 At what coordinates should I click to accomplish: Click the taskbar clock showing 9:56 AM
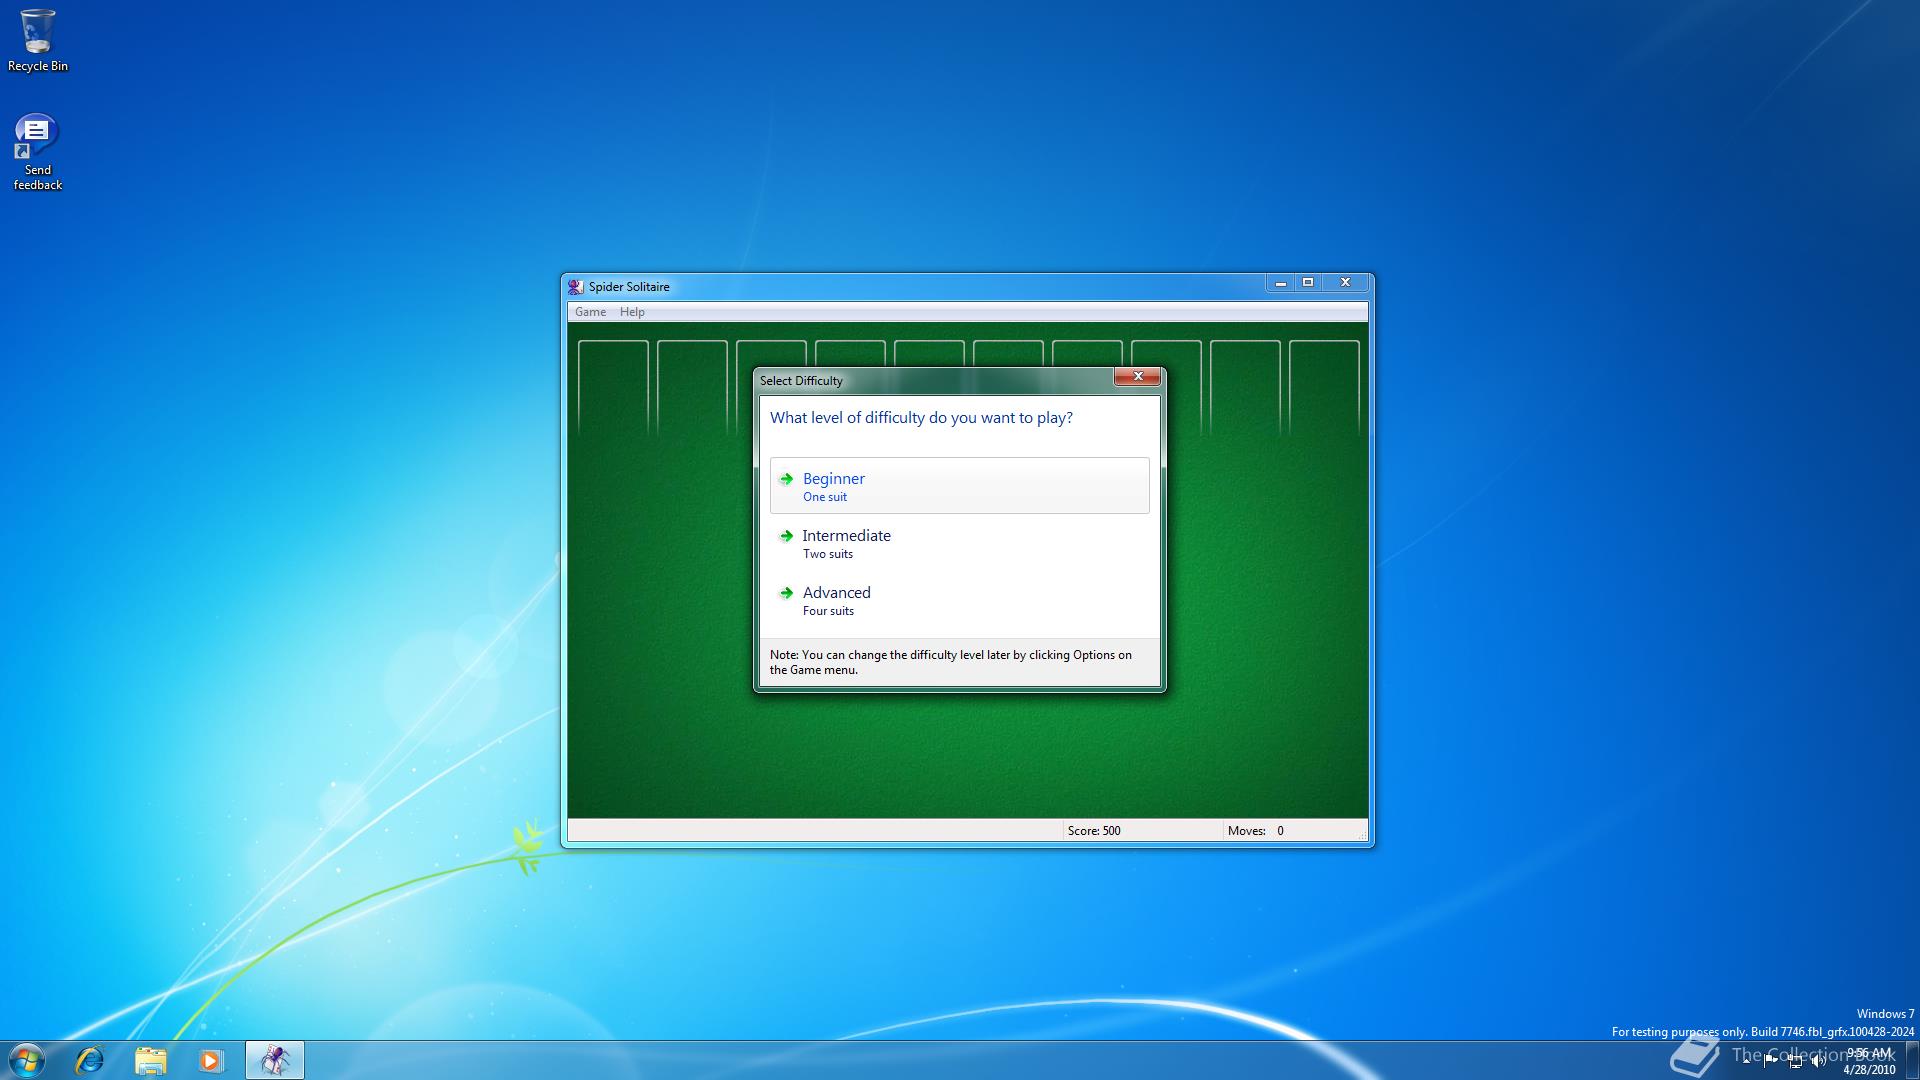[x=1869, y=1061]
